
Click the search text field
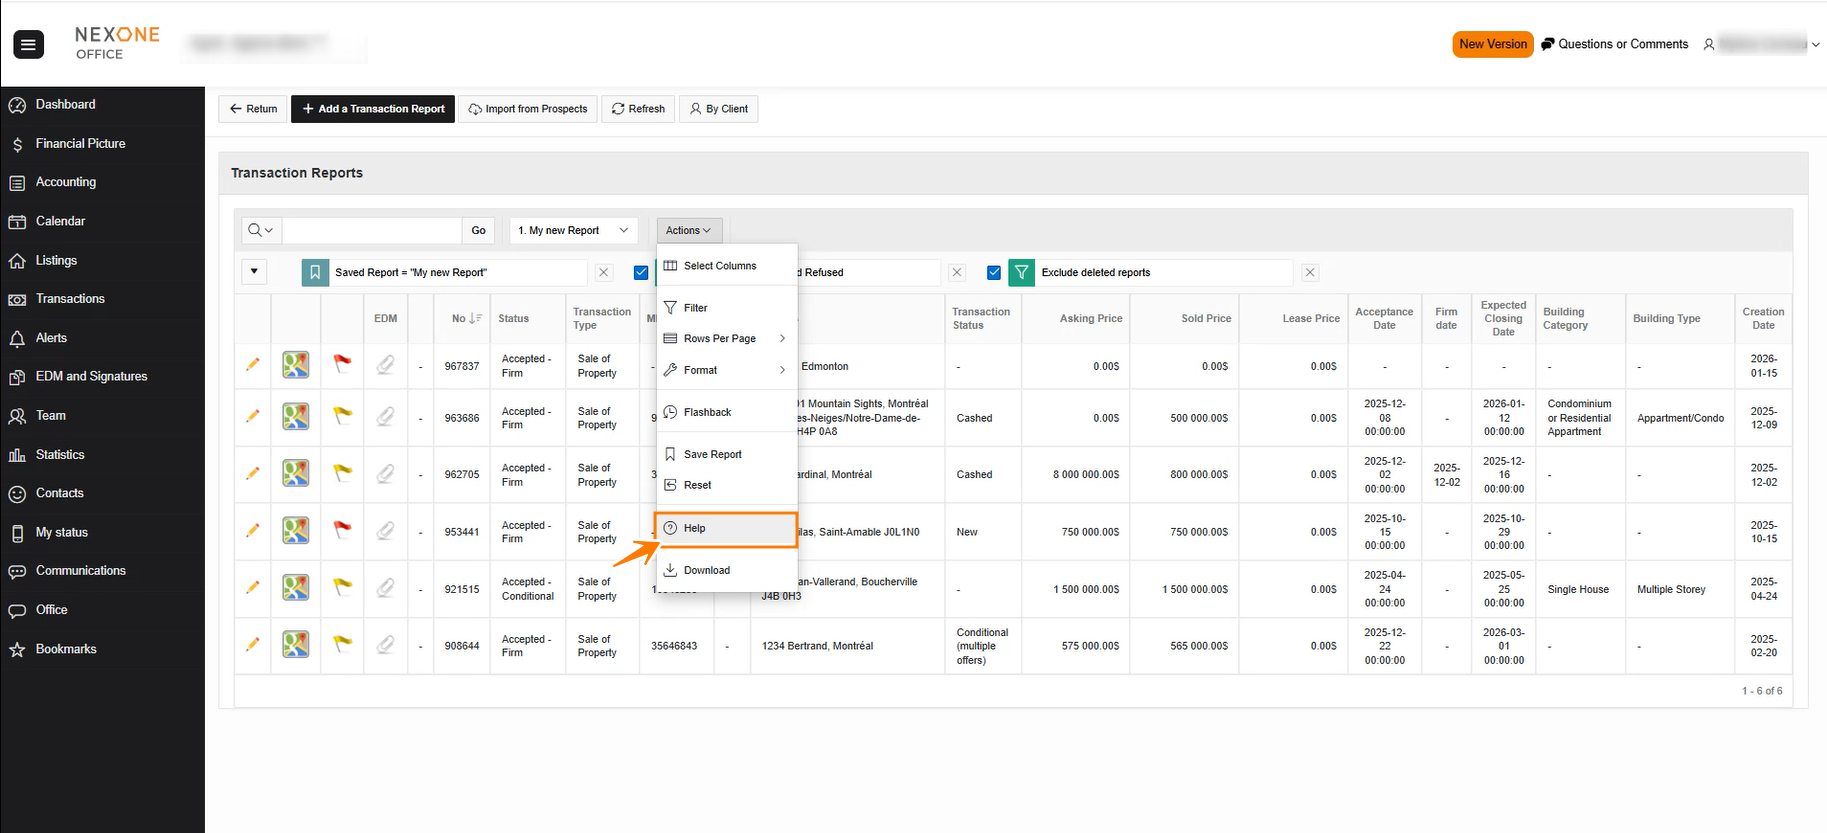tap(372, 230)
